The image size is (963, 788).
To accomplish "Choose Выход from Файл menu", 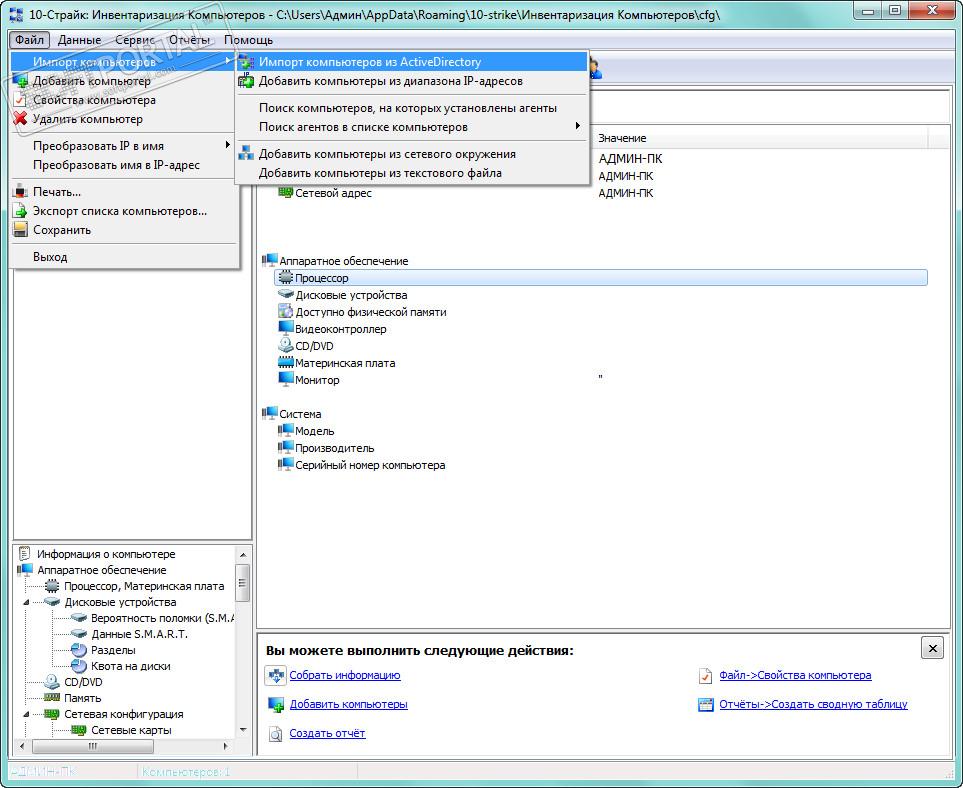I will click(123, 257).
